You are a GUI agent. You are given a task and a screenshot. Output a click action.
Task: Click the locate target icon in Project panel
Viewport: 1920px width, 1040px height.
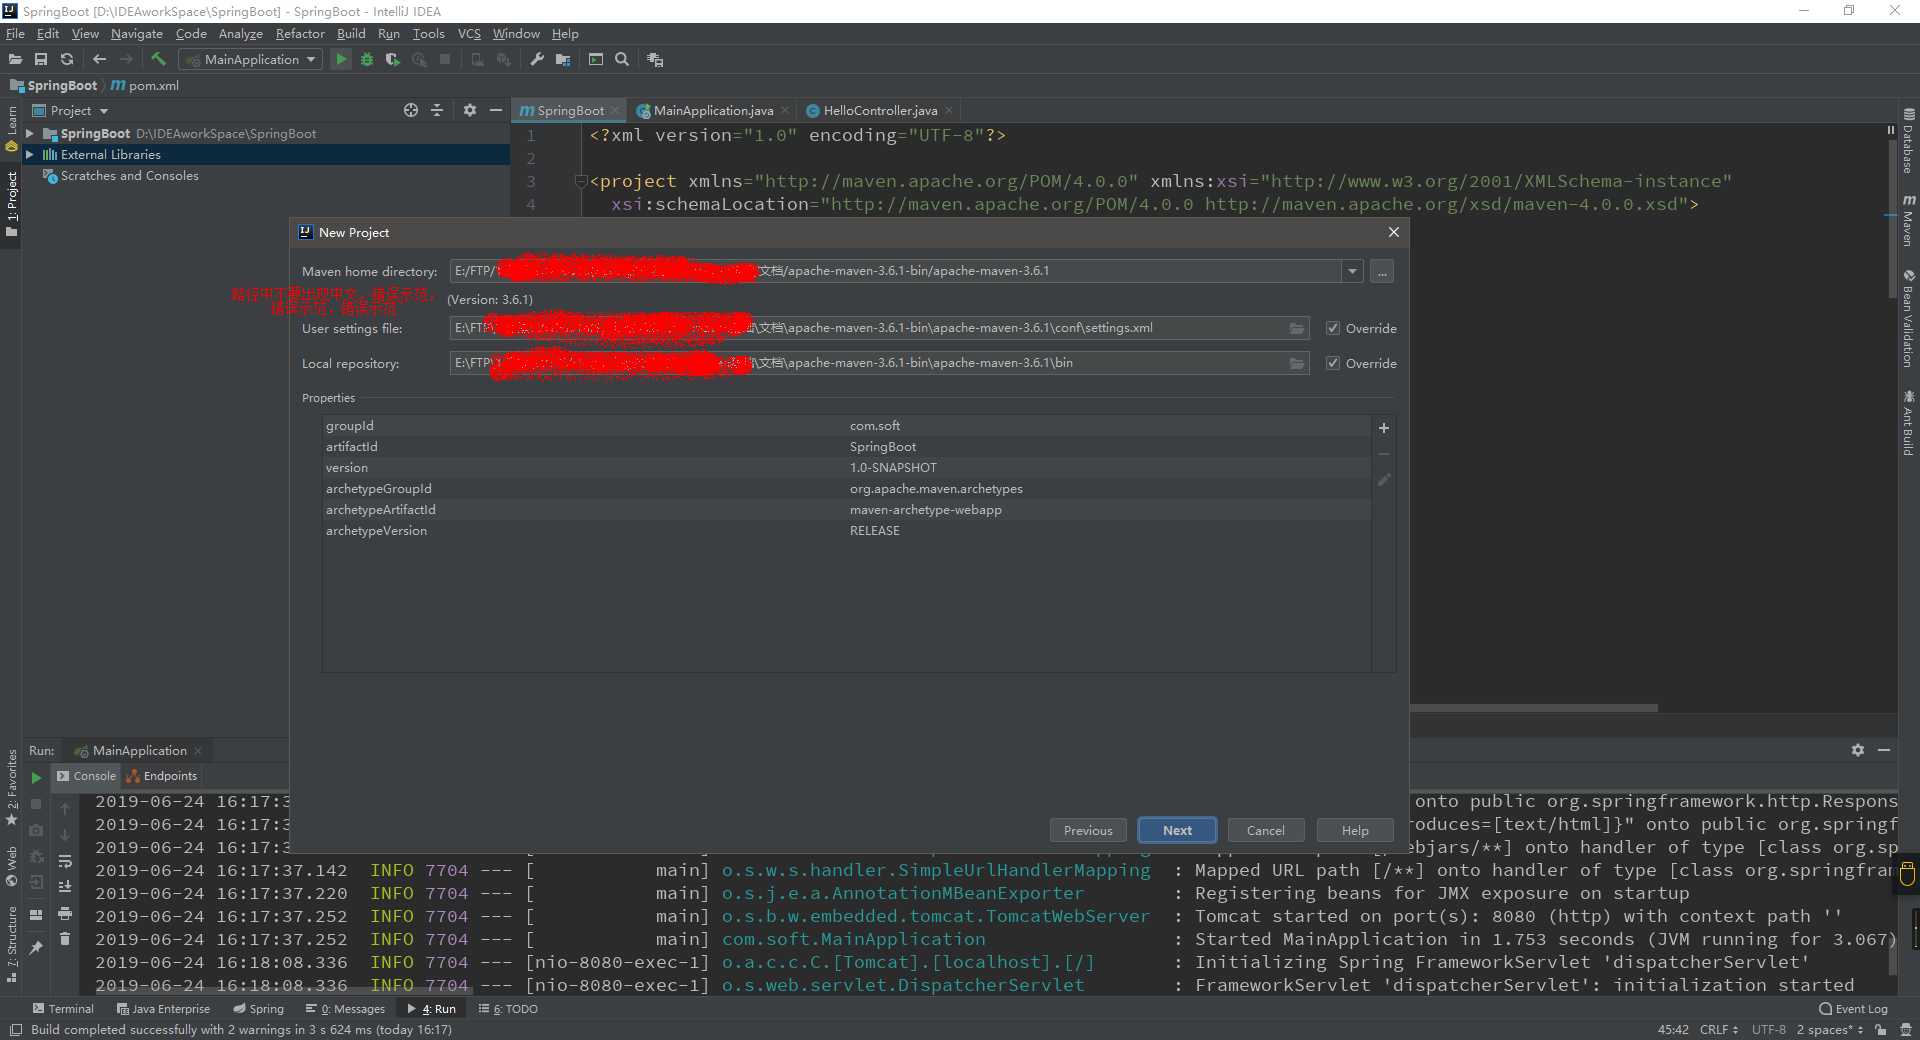point(410,110)
